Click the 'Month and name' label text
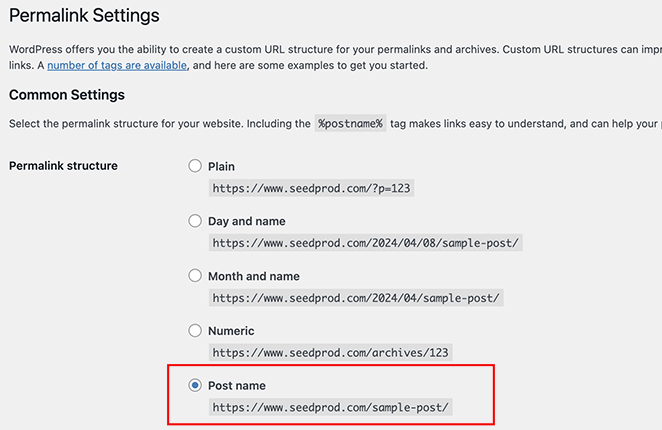Image resolution: width=662 pixels, height=430 pixels. [253, 276]
